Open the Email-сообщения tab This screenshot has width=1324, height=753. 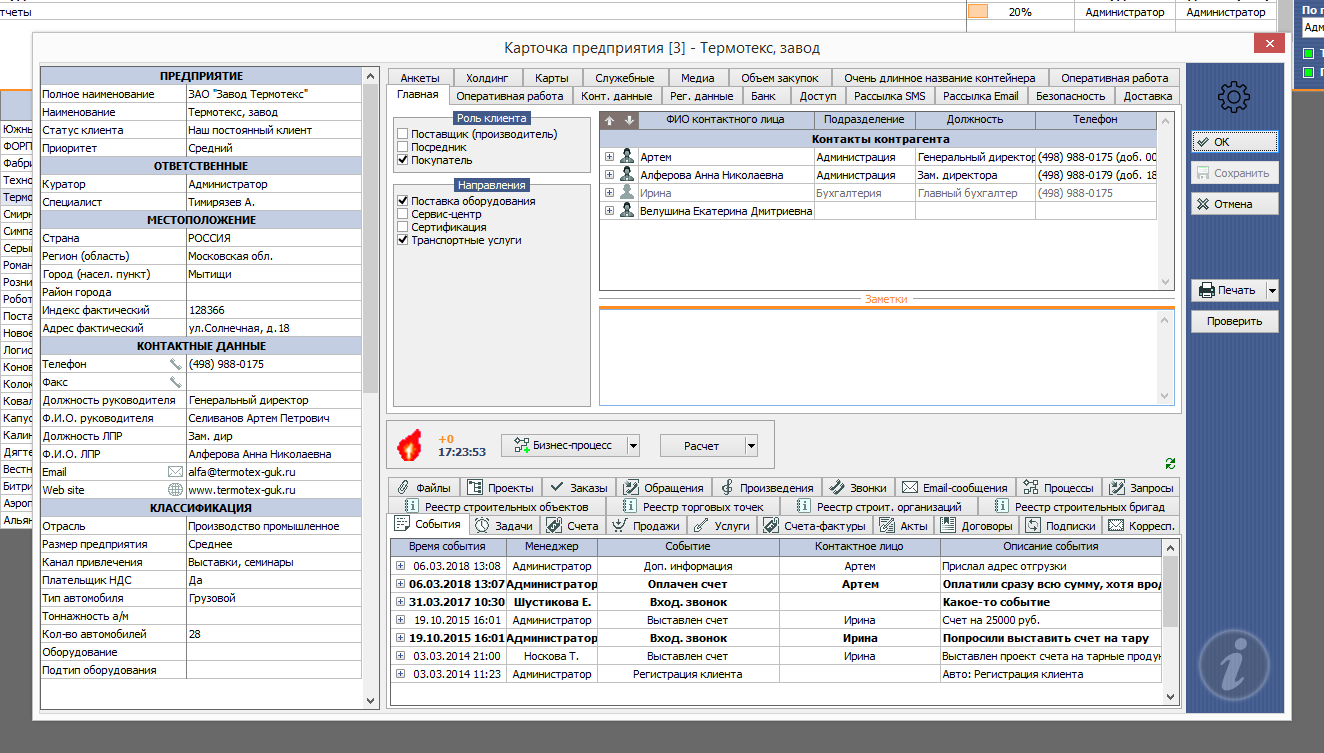click(x=955, y=488)
